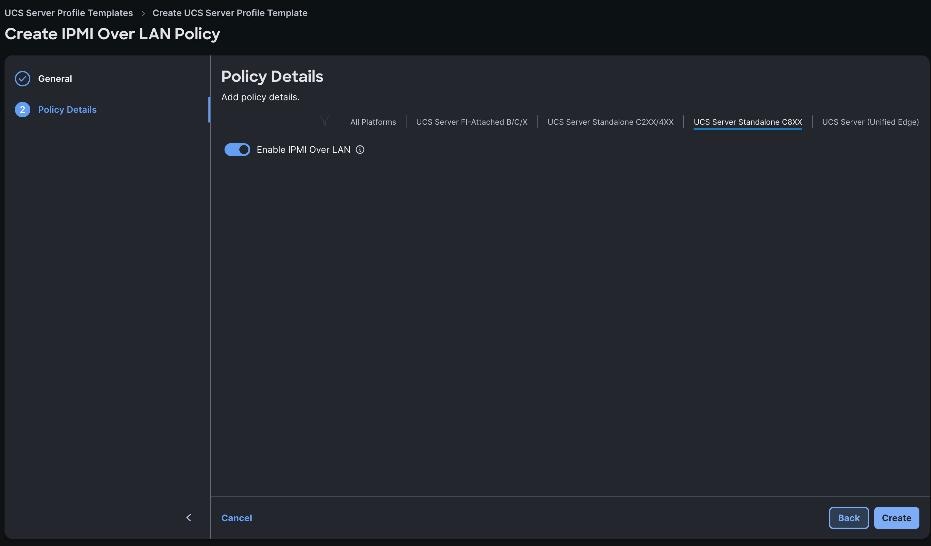Click the info icon beside Enable IPMI Over LAN

pos(360,150)
